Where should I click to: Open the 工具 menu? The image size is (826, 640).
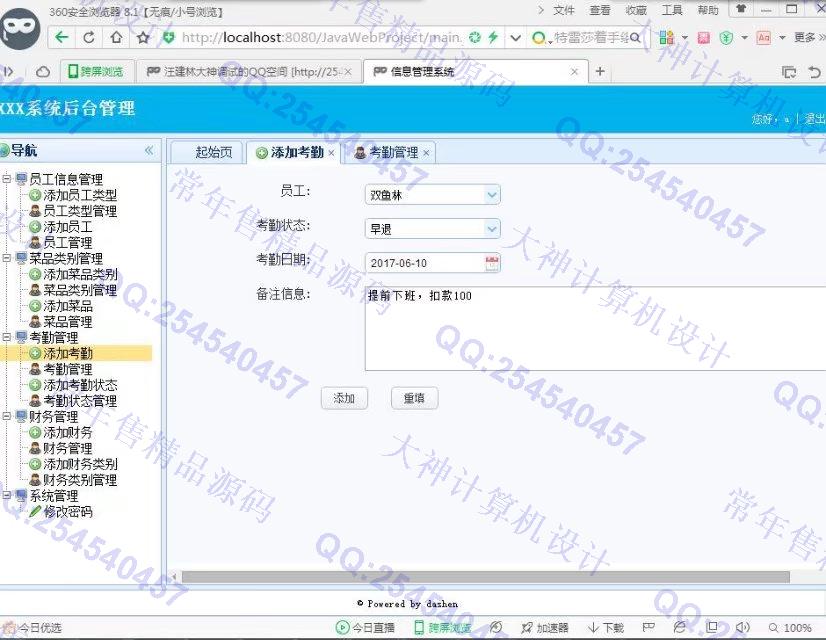point(672,10)
